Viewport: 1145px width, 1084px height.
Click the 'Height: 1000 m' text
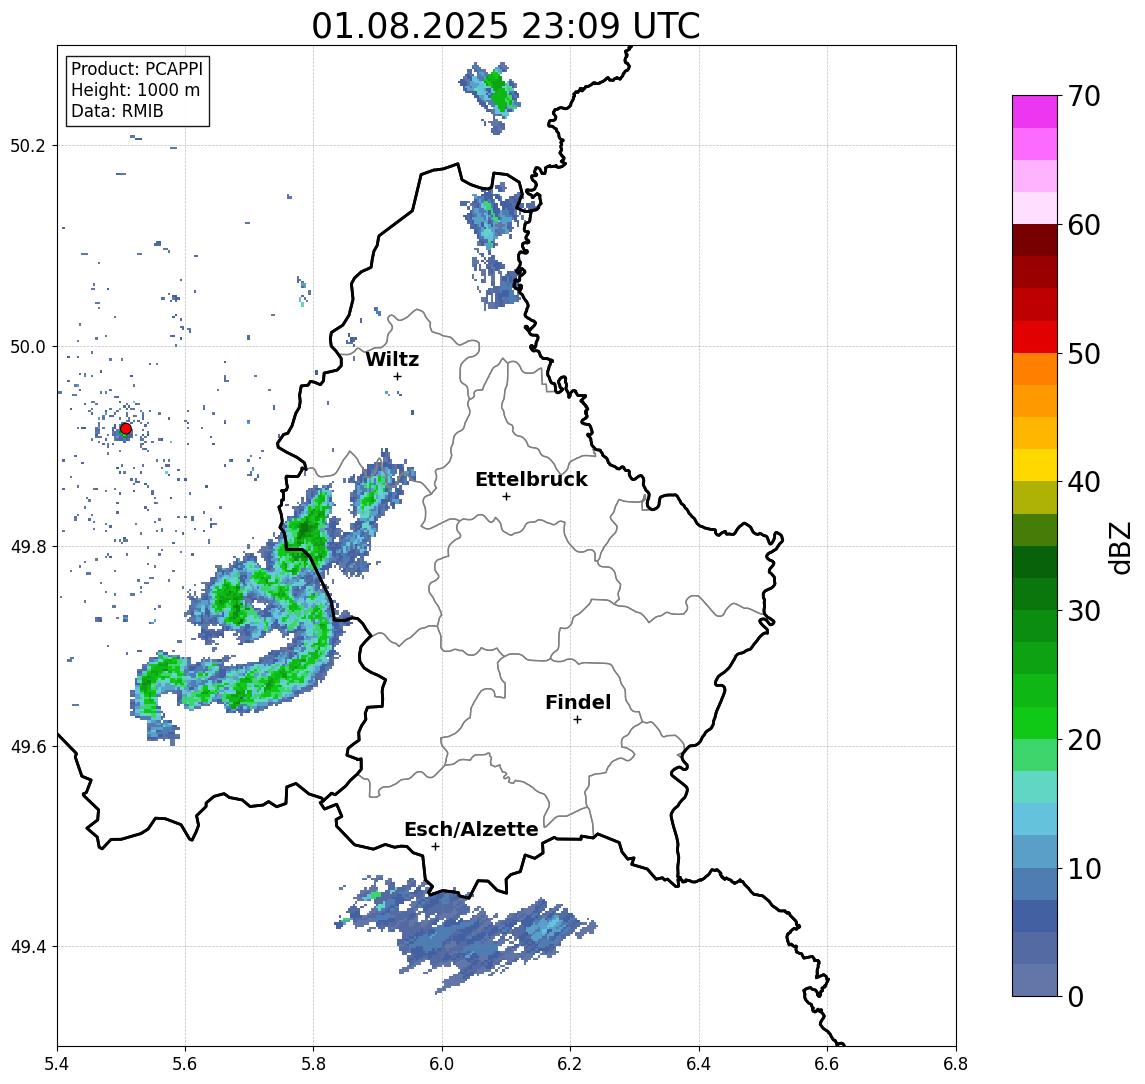(x=135, y=90)
